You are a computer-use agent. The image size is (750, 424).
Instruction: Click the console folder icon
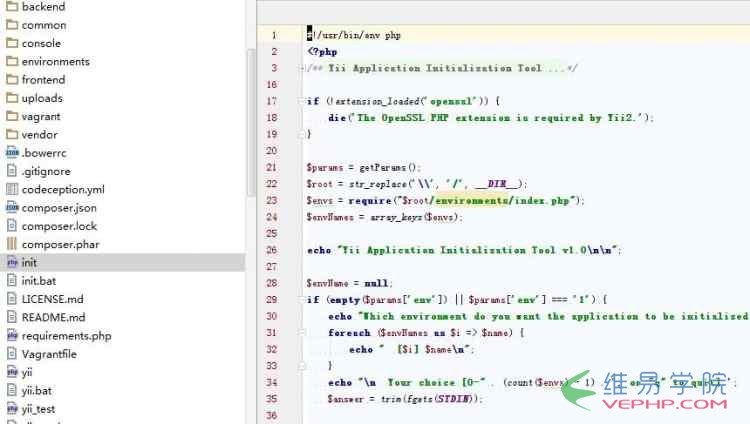(x=12, y=43)
